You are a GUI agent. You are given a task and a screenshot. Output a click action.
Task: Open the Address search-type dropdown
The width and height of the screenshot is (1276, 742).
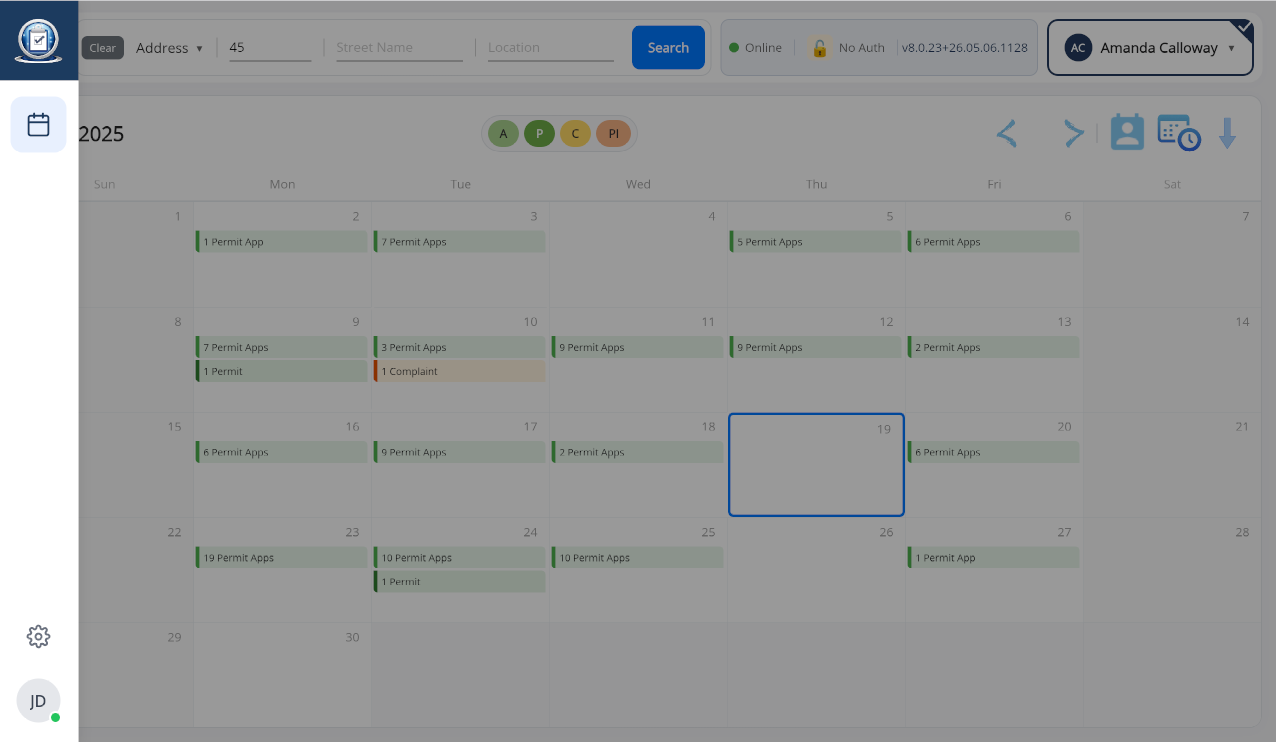(169, 48)
